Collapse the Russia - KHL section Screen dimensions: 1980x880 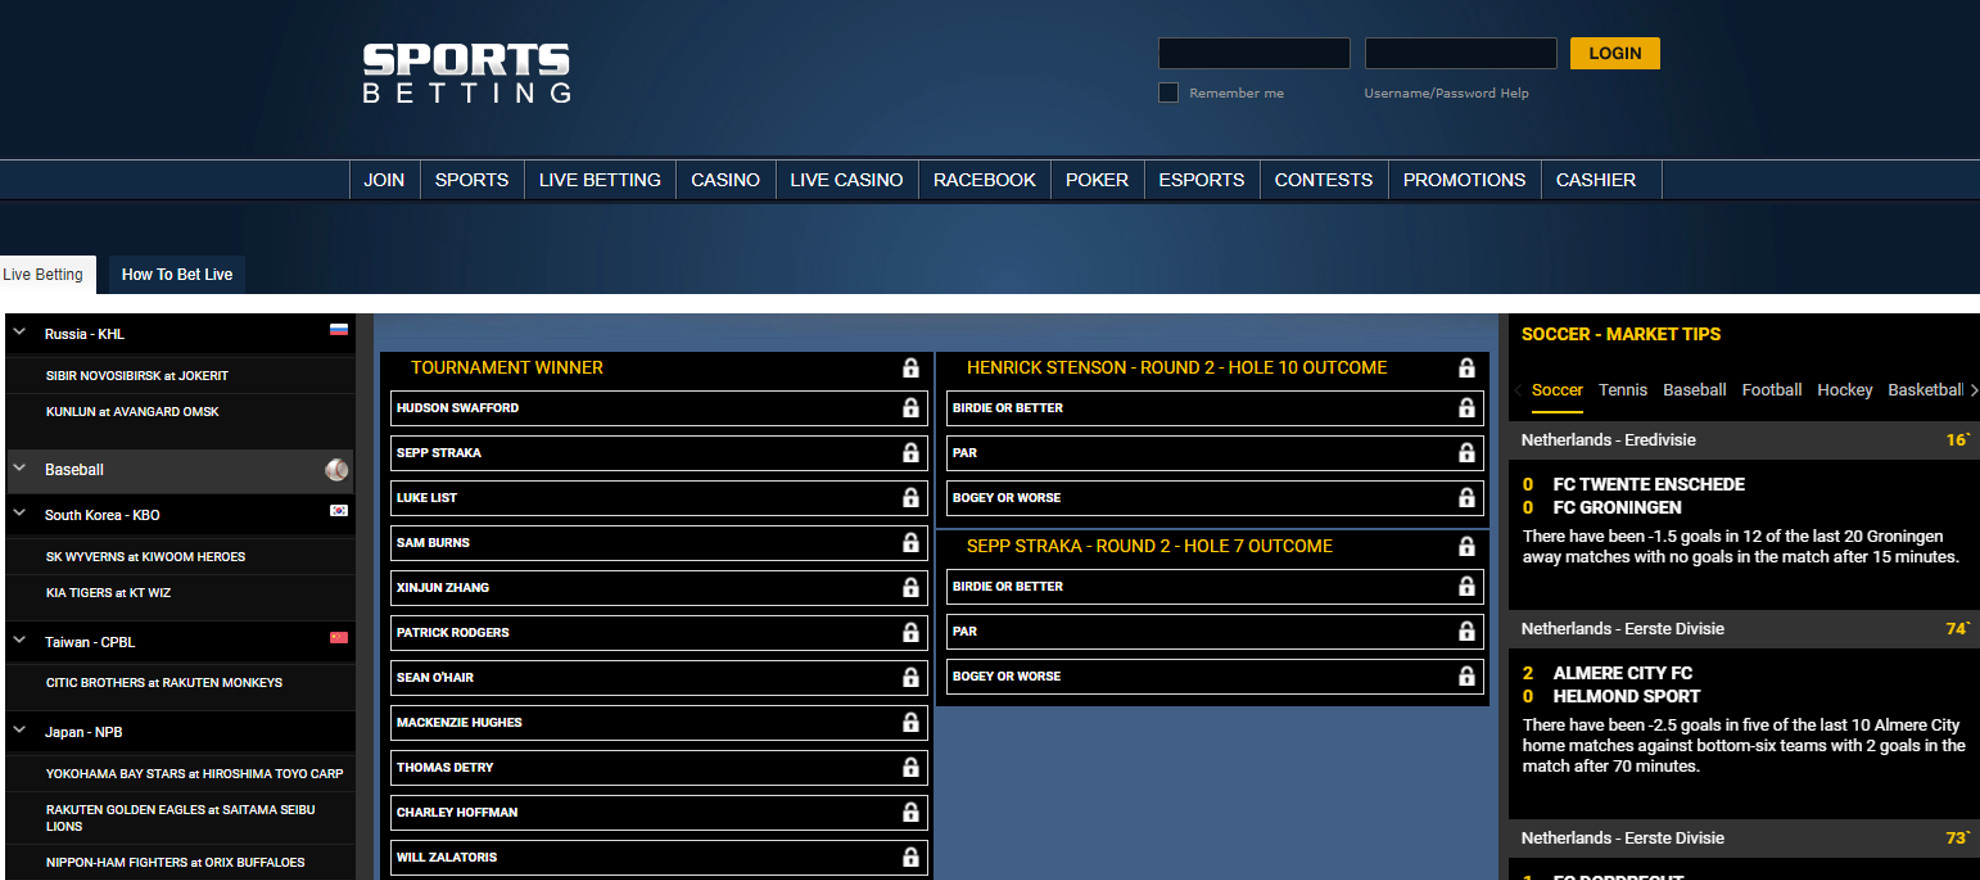[19, 332]
